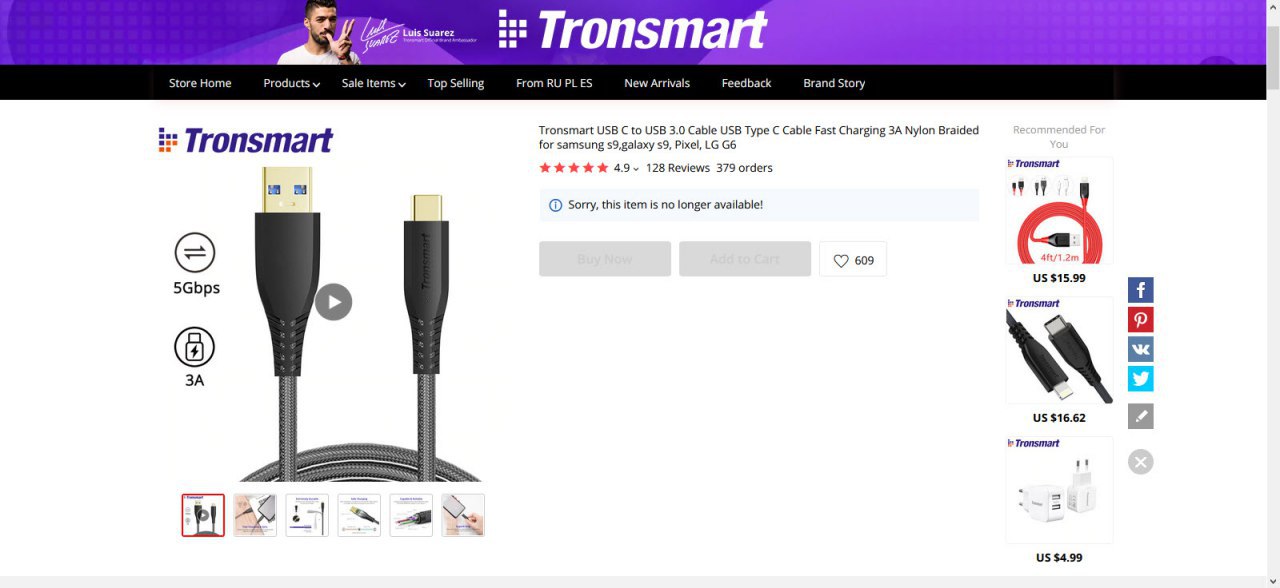Close the floating share sidebar
This screenshot has width=1280, height=588.
1140,461
